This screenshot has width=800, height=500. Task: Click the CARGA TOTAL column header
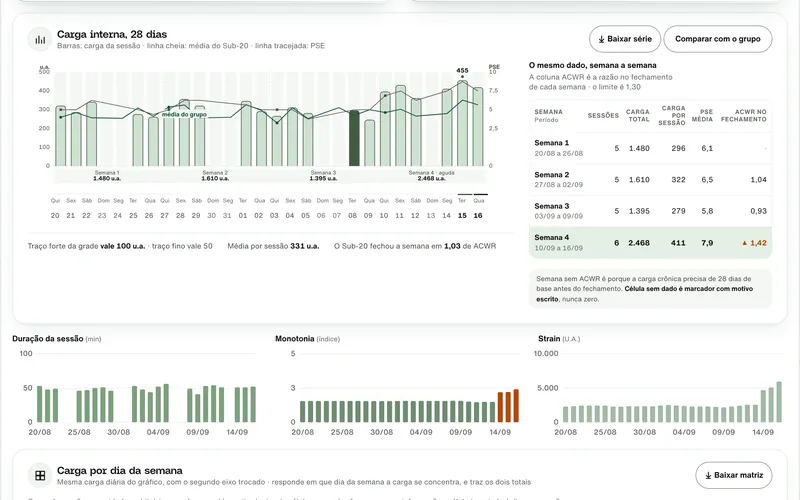click(x=638, y=115)
